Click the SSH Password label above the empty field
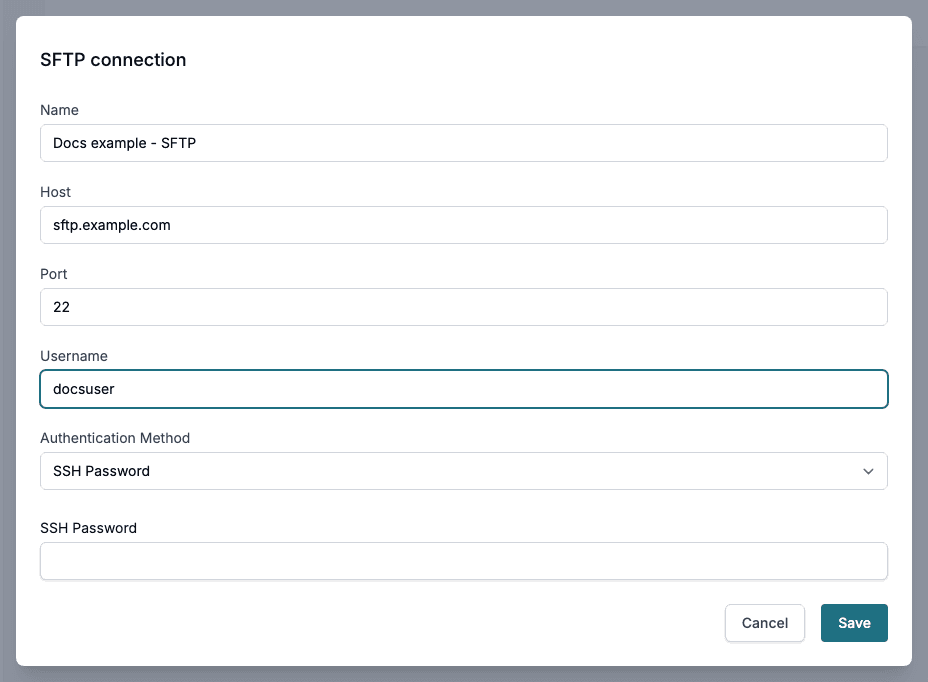The height and width of the screenshot is (682, 928). click(88, 528)
